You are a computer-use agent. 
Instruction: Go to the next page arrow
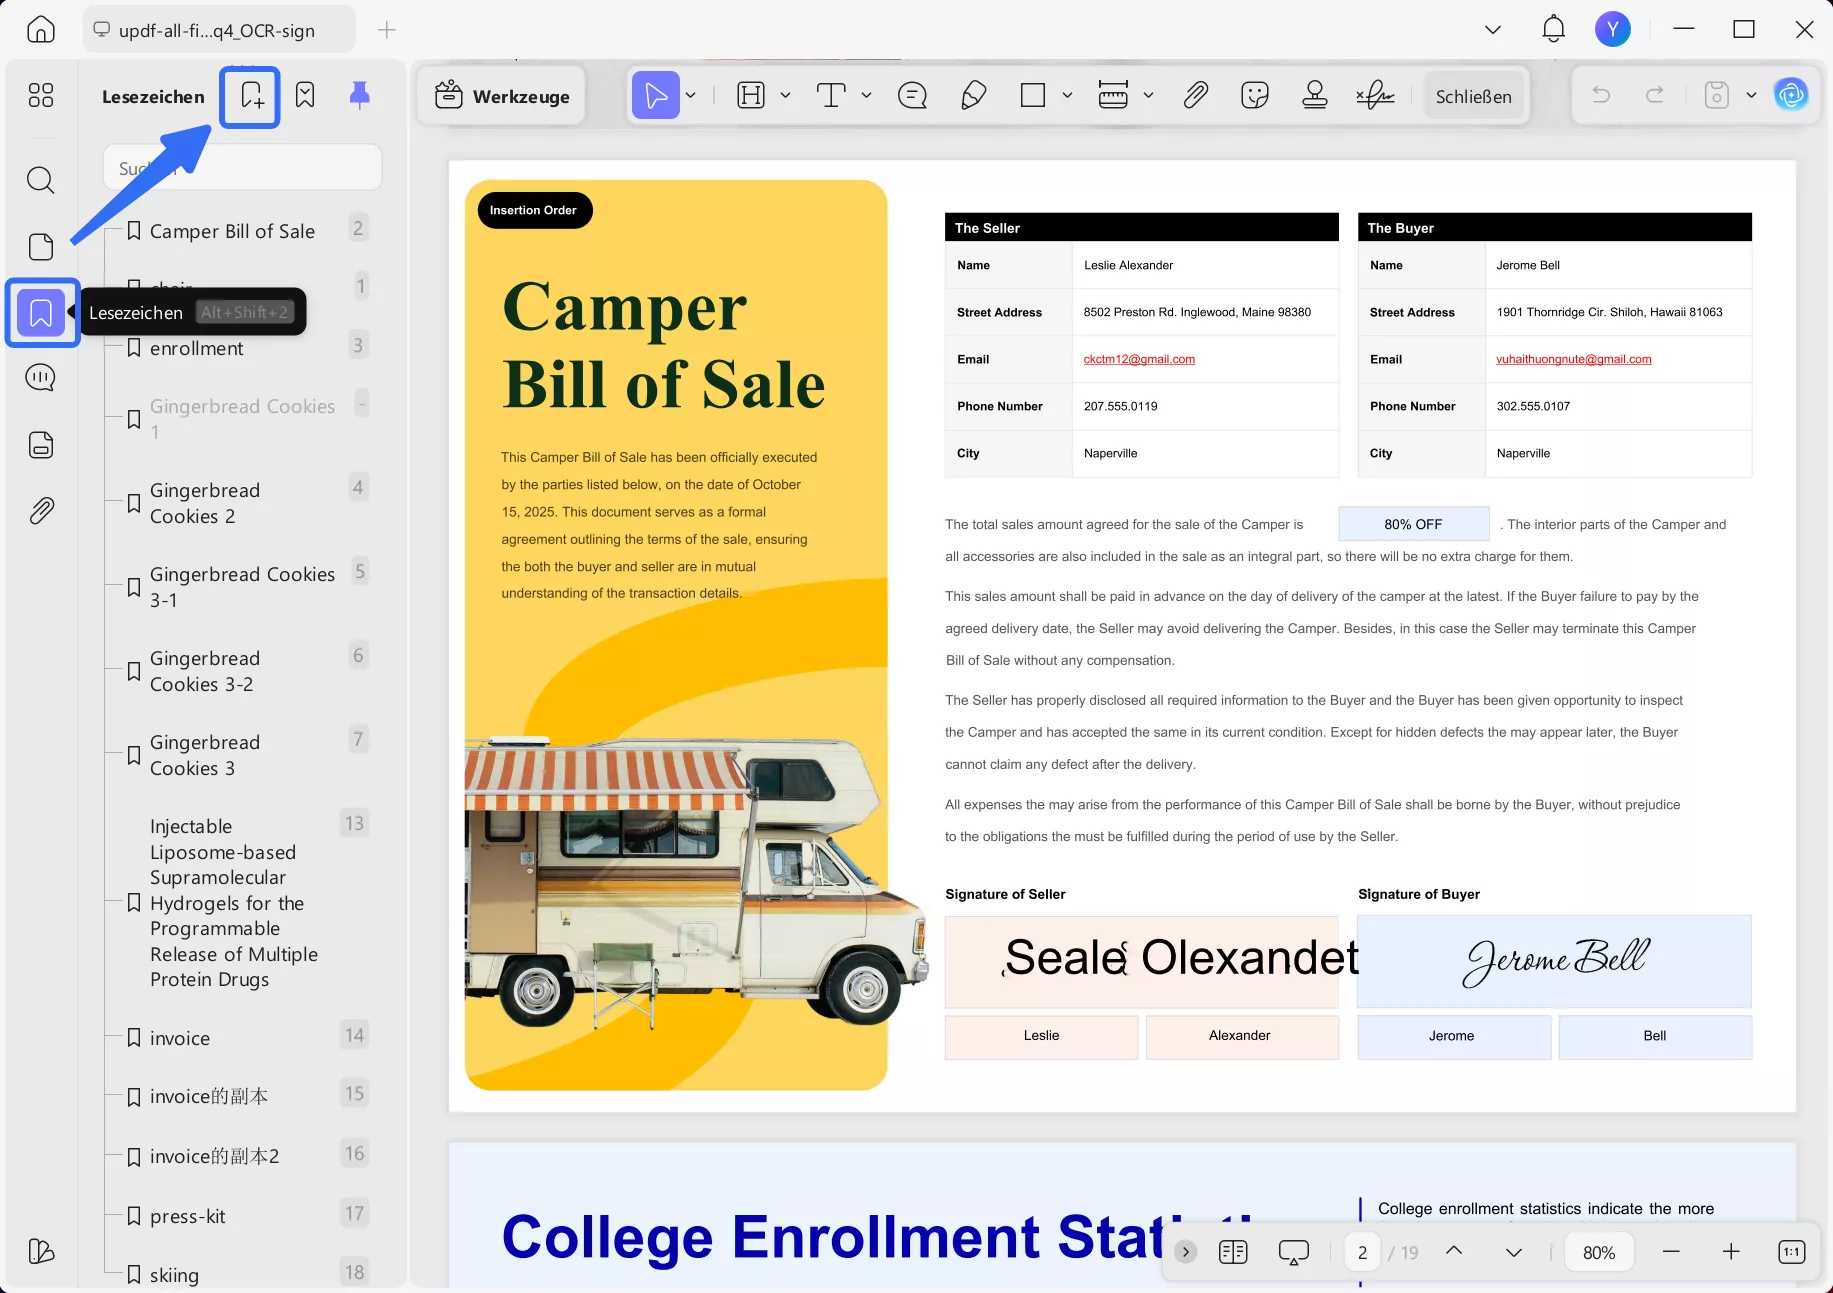click(x=1514, y=1252)
